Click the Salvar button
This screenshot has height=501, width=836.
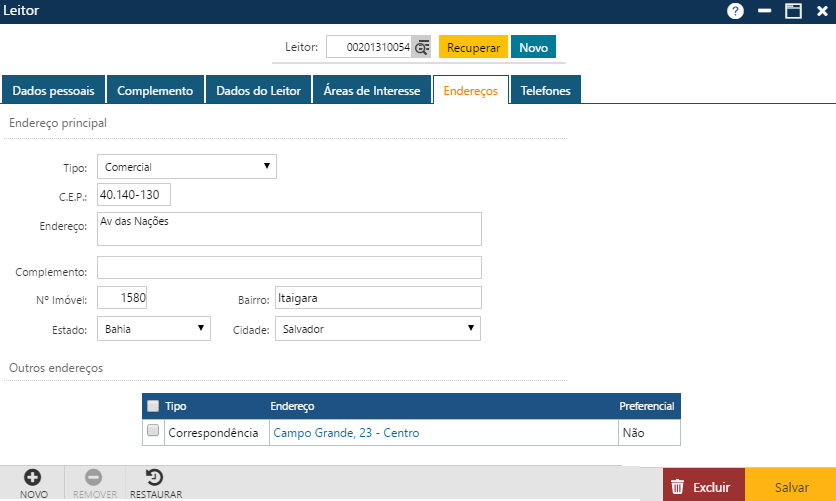tap(791, 487)
